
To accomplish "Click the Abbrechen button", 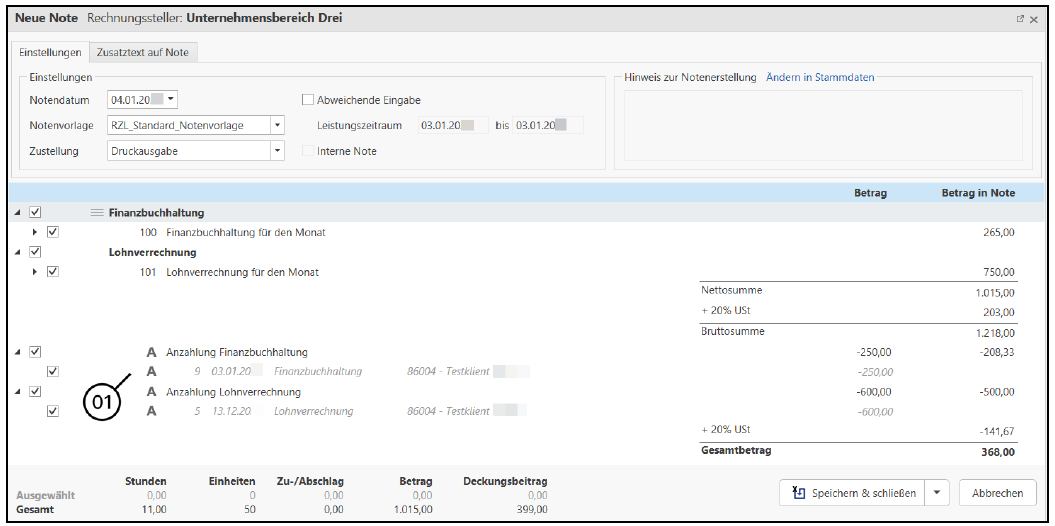I will [x=997, y=493].
